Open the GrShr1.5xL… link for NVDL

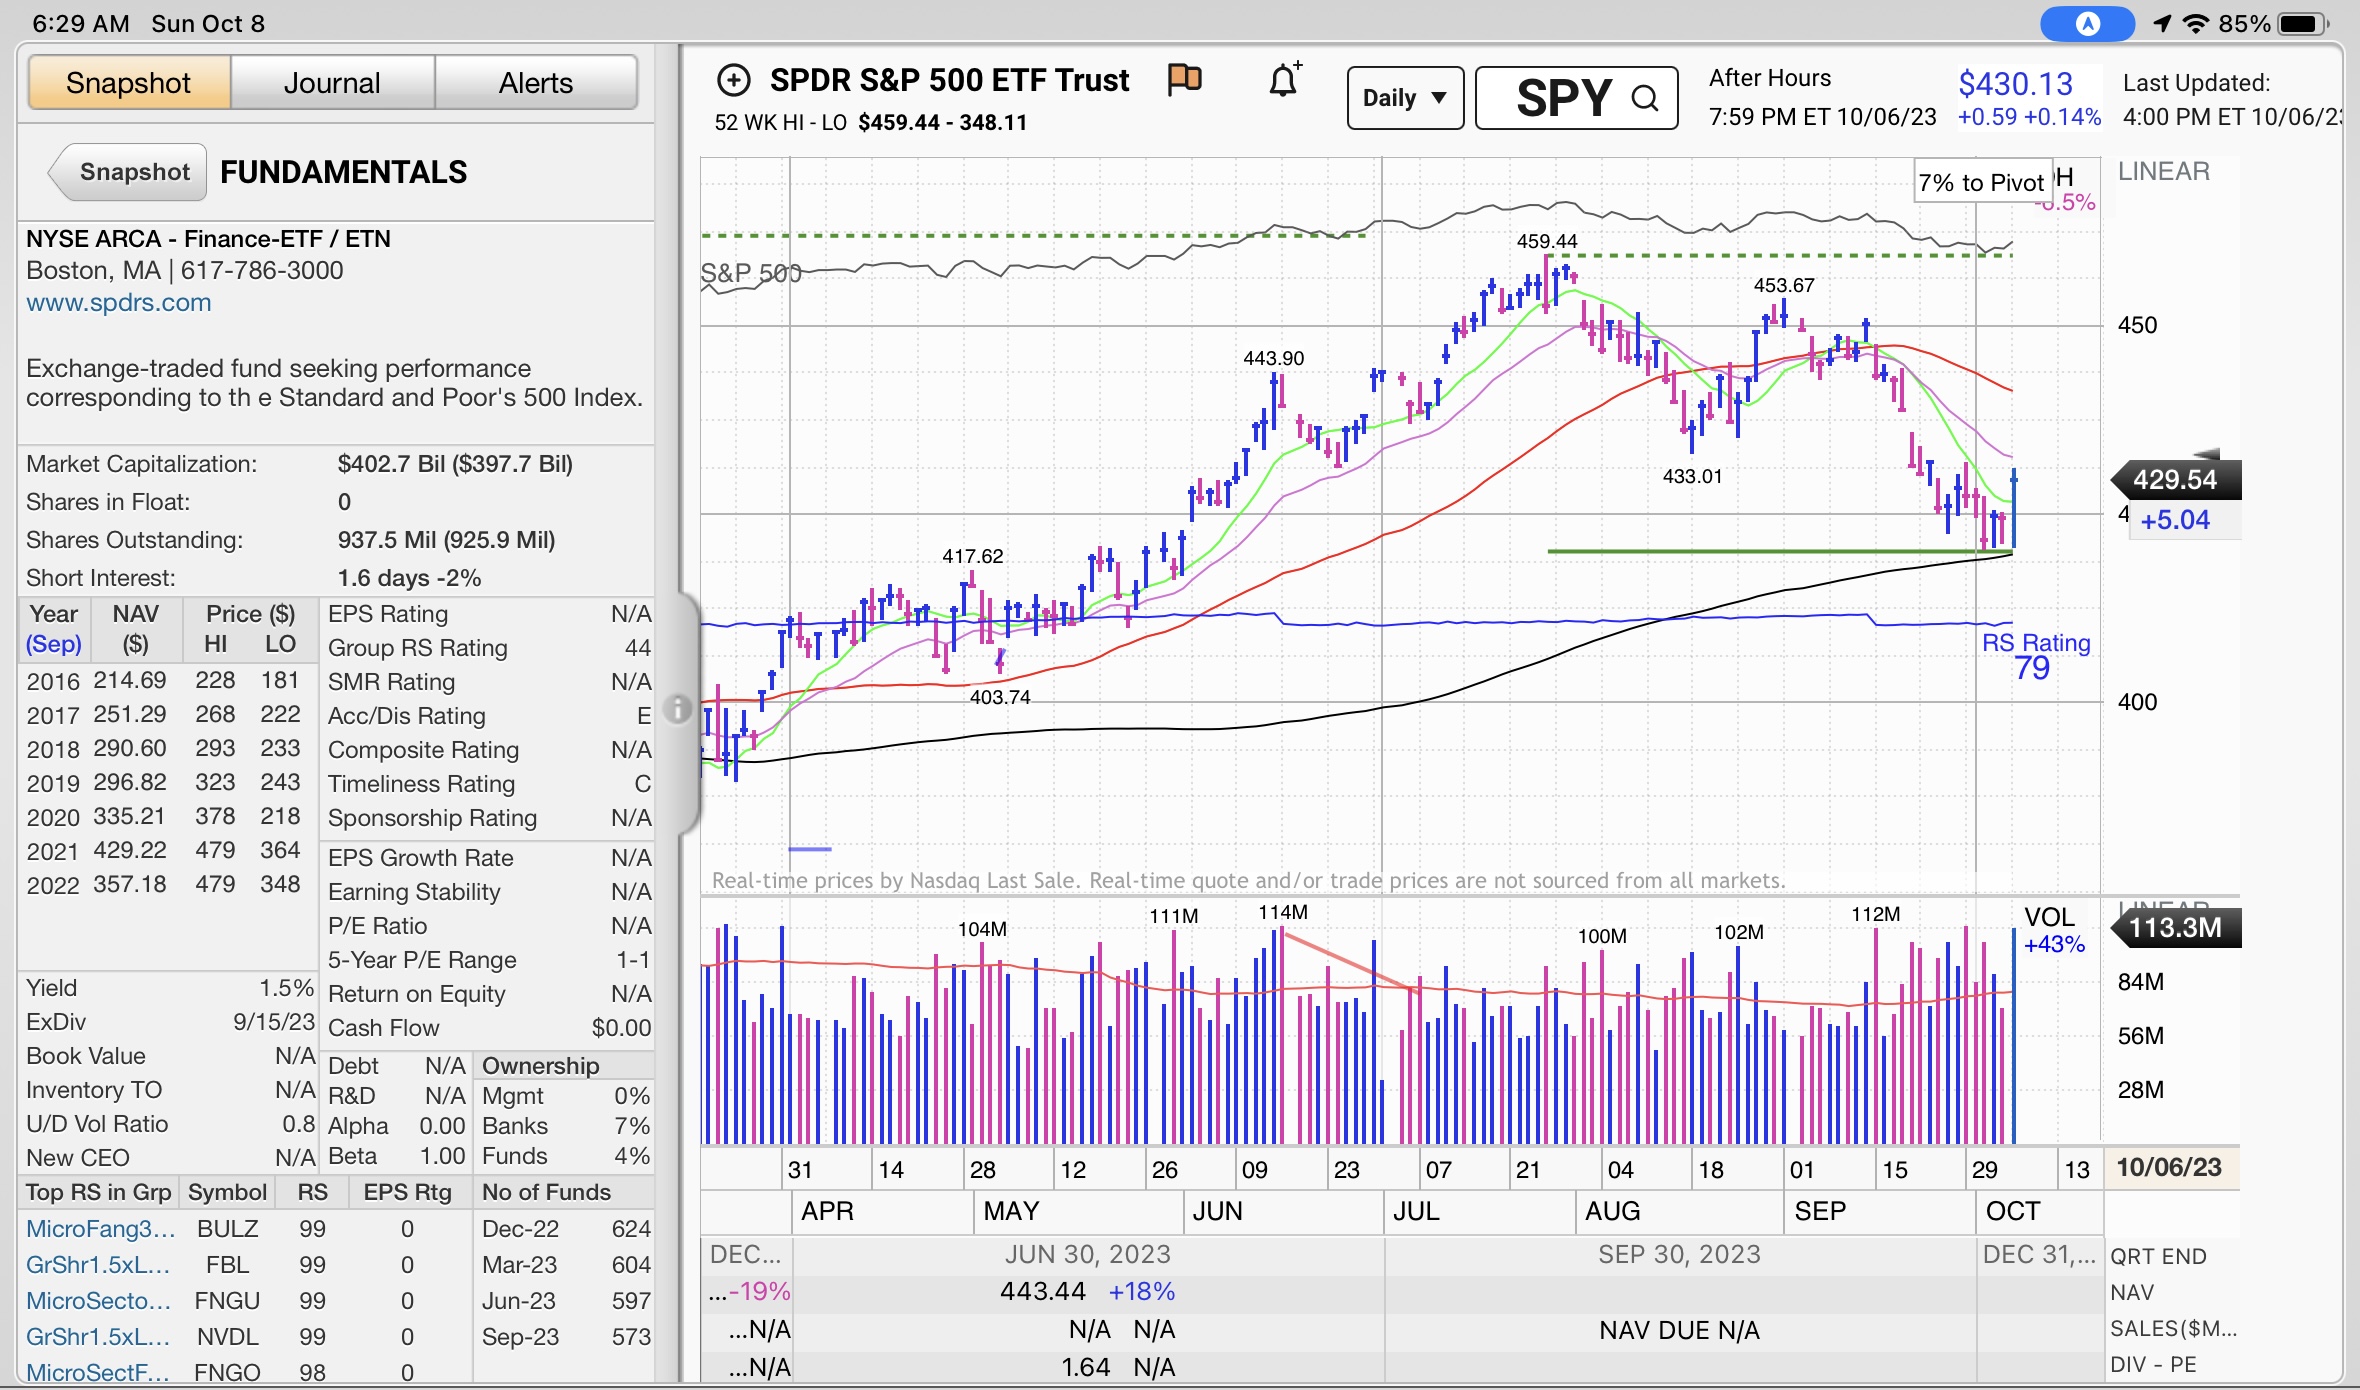click(x=98, y=1336)
